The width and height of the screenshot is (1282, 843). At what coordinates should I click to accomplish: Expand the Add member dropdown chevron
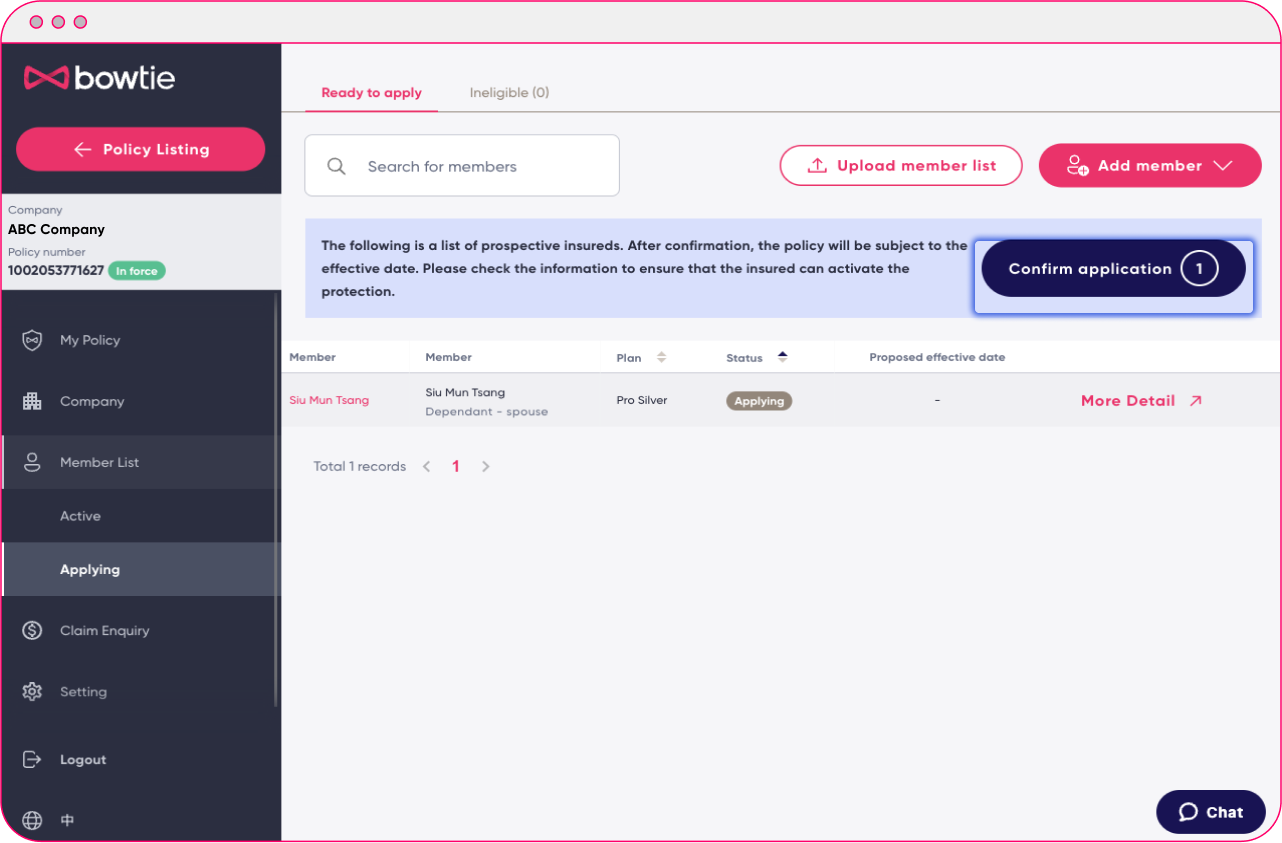point(1222,166)
